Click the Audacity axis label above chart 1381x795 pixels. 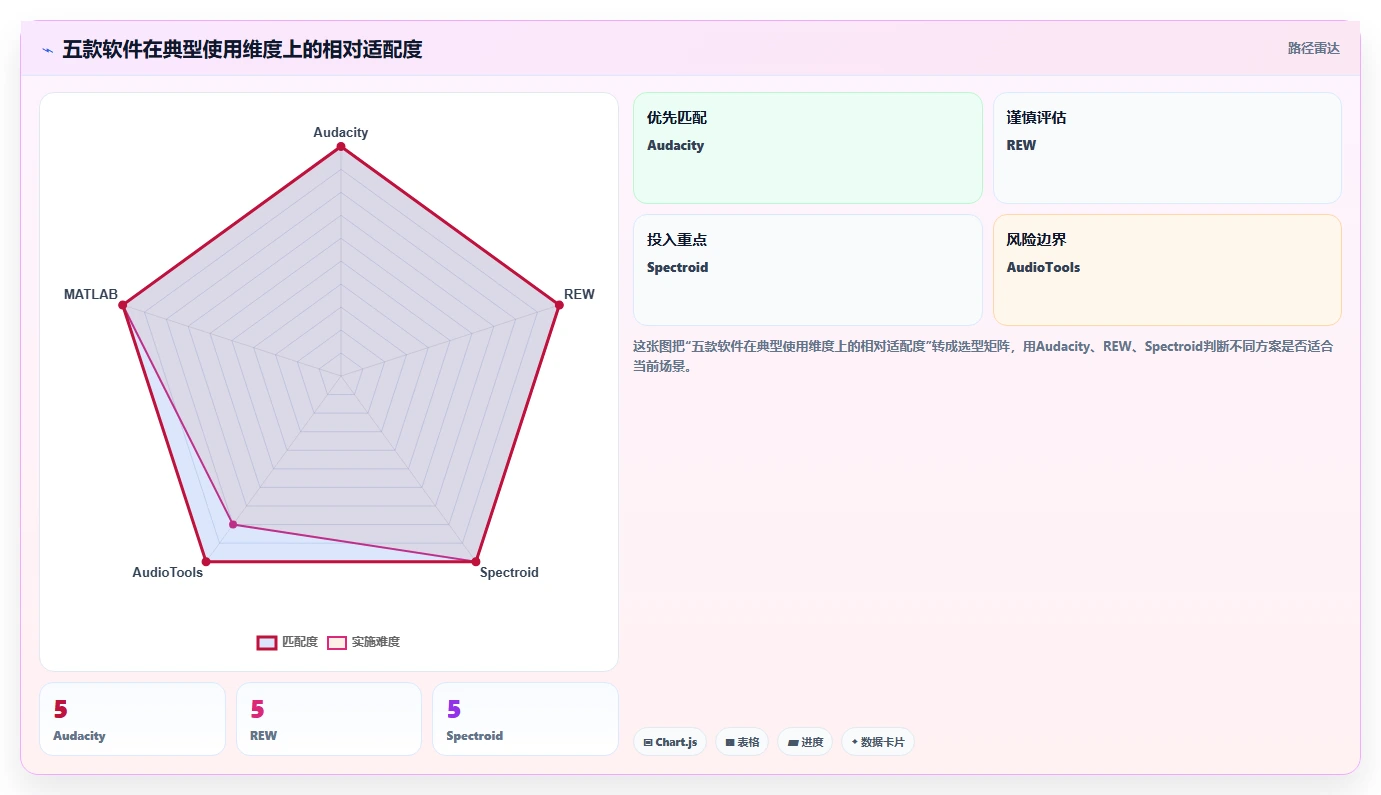pyautogui.click(x=341, y=132)
